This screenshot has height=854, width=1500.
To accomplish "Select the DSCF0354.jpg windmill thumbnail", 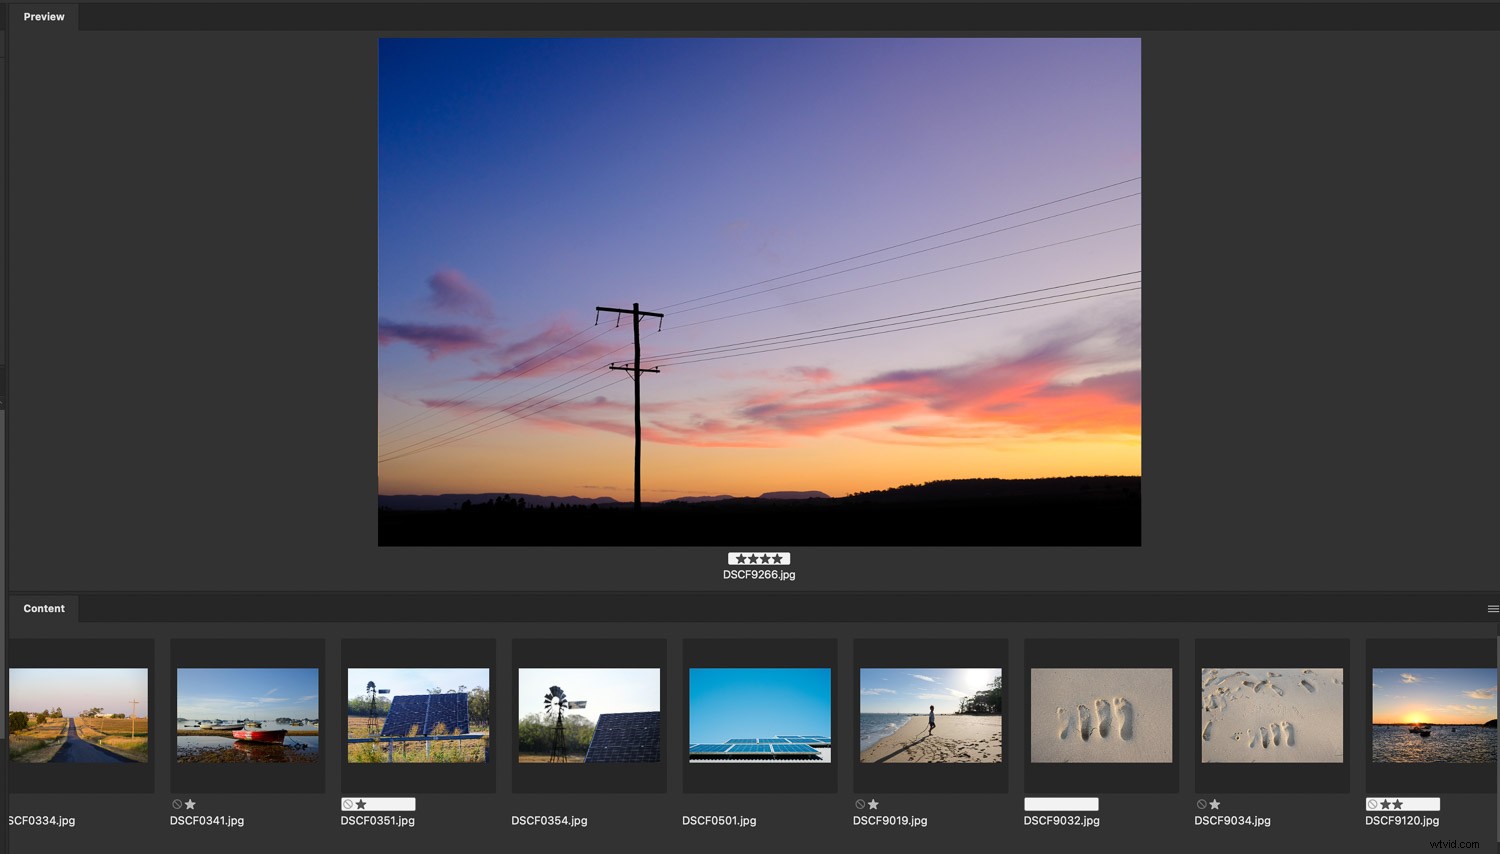I will point(588,714).
